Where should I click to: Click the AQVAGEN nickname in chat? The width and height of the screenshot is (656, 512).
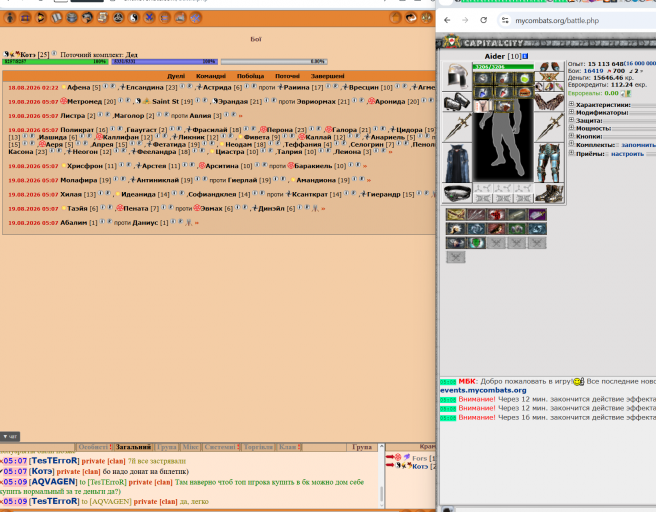pos(54,482)
